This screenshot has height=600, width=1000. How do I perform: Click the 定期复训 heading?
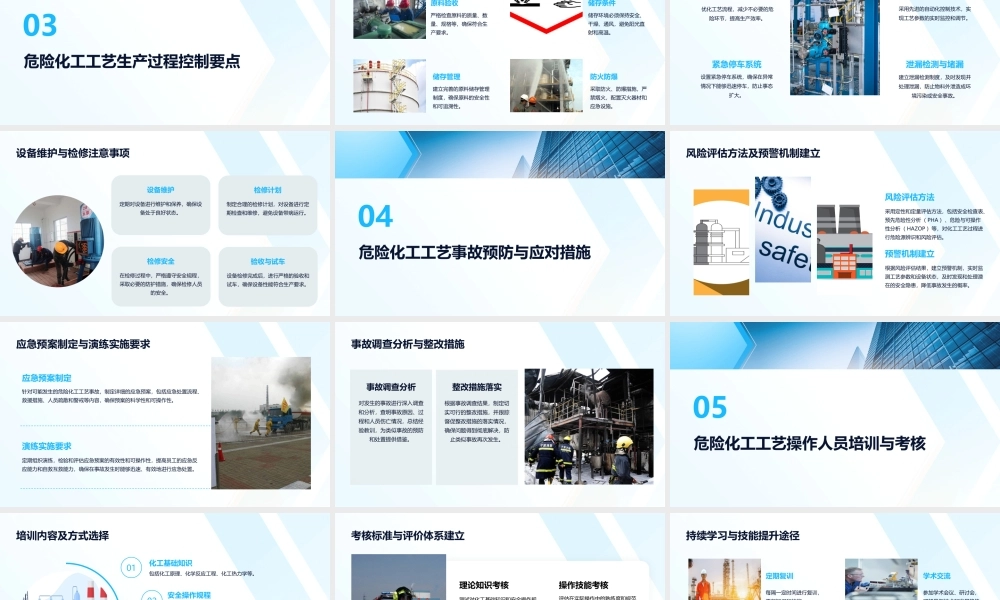(x=779, y=576)
